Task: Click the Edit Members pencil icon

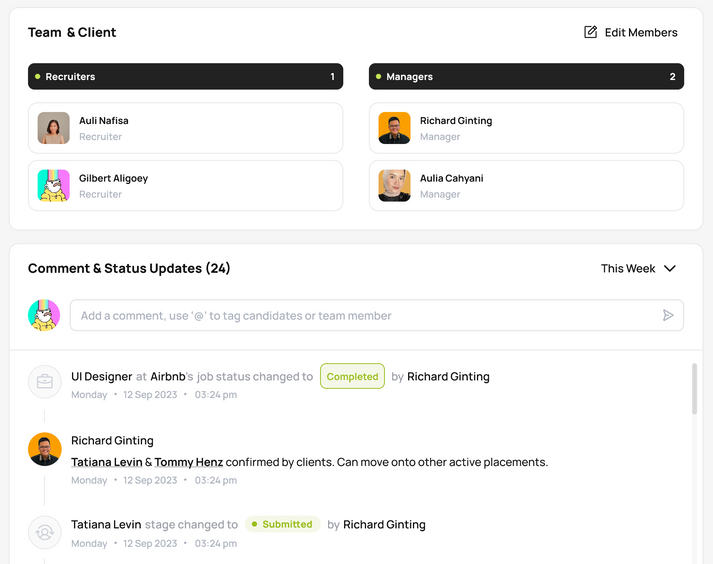Action: tap(591, 32)
